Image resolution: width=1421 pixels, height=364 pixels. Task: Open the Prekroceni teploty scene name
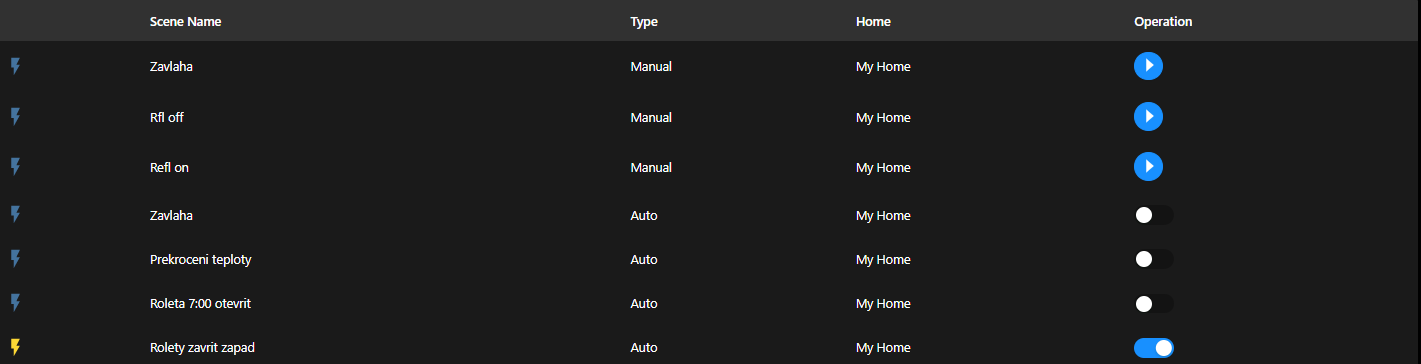coord(201,259)
